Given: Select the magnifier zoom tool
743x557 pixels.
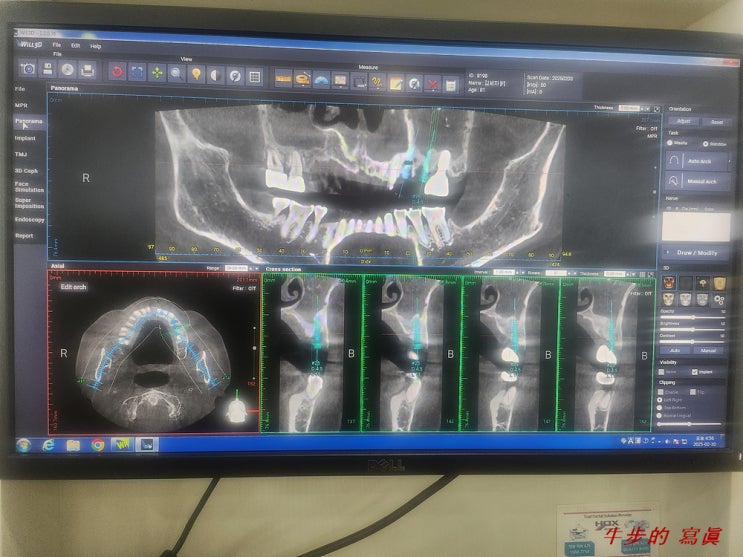Looking at the screenshot, I should pos(176,73).
